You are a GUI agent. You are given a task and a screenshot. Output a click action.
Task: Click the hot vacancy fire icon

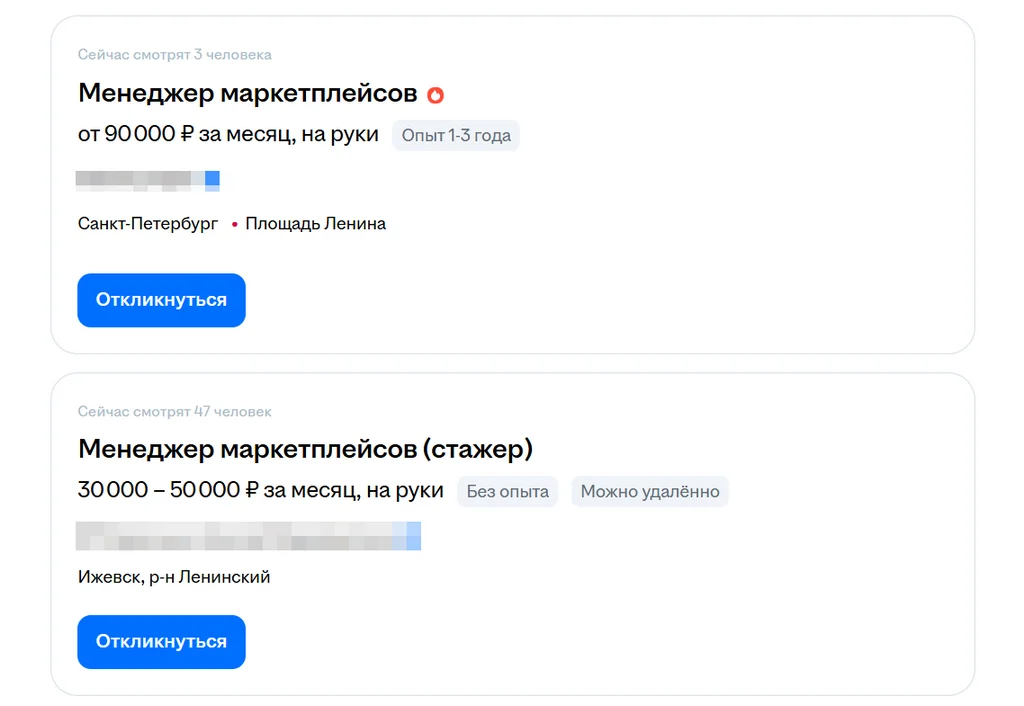[435, 95]
